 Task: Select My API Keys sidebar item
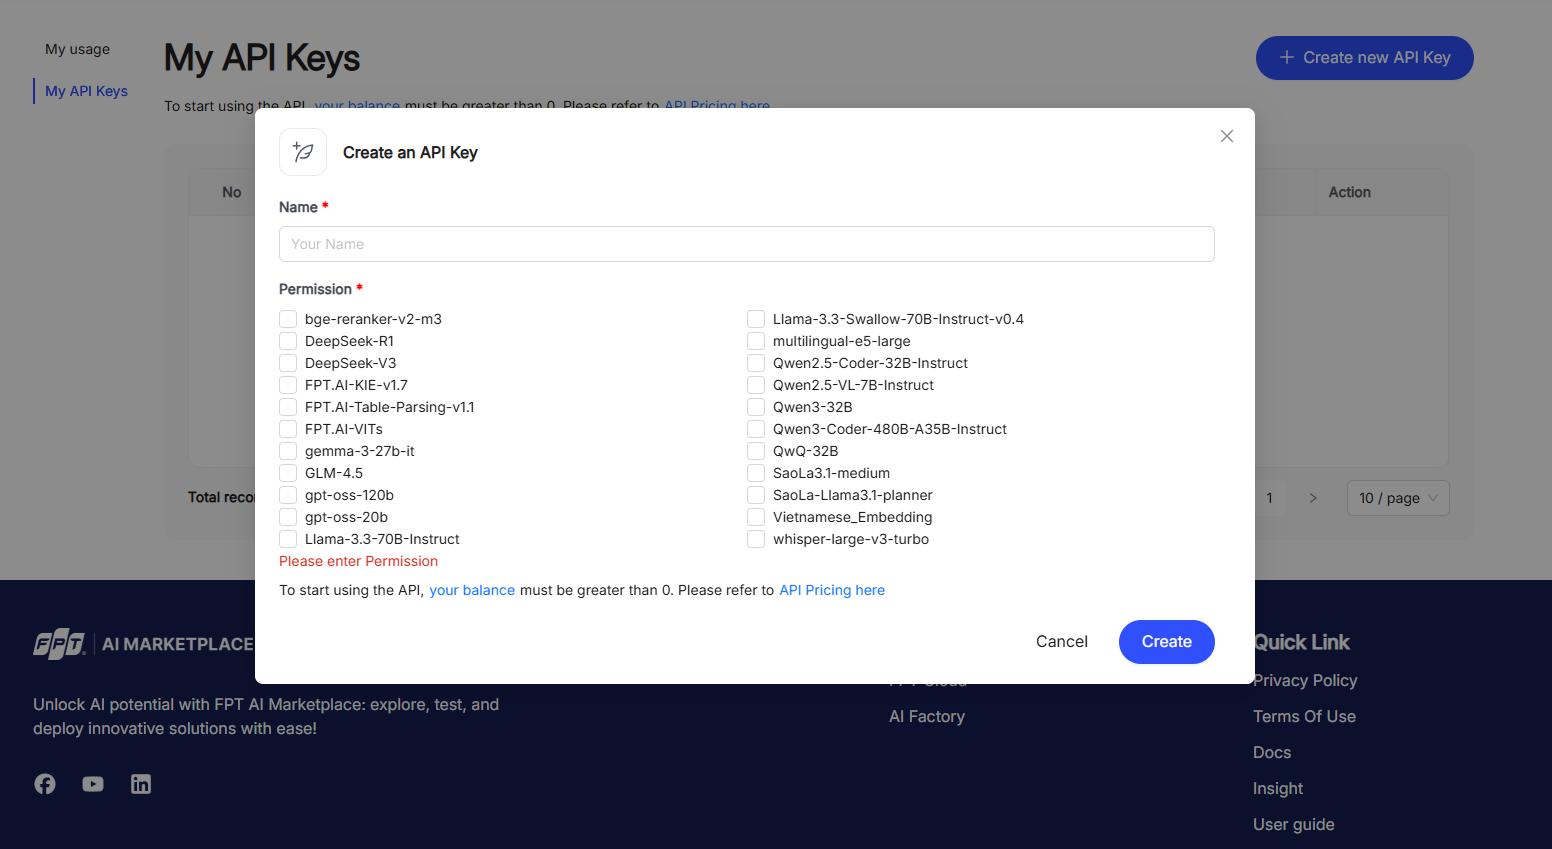click(x=86, y=91)
